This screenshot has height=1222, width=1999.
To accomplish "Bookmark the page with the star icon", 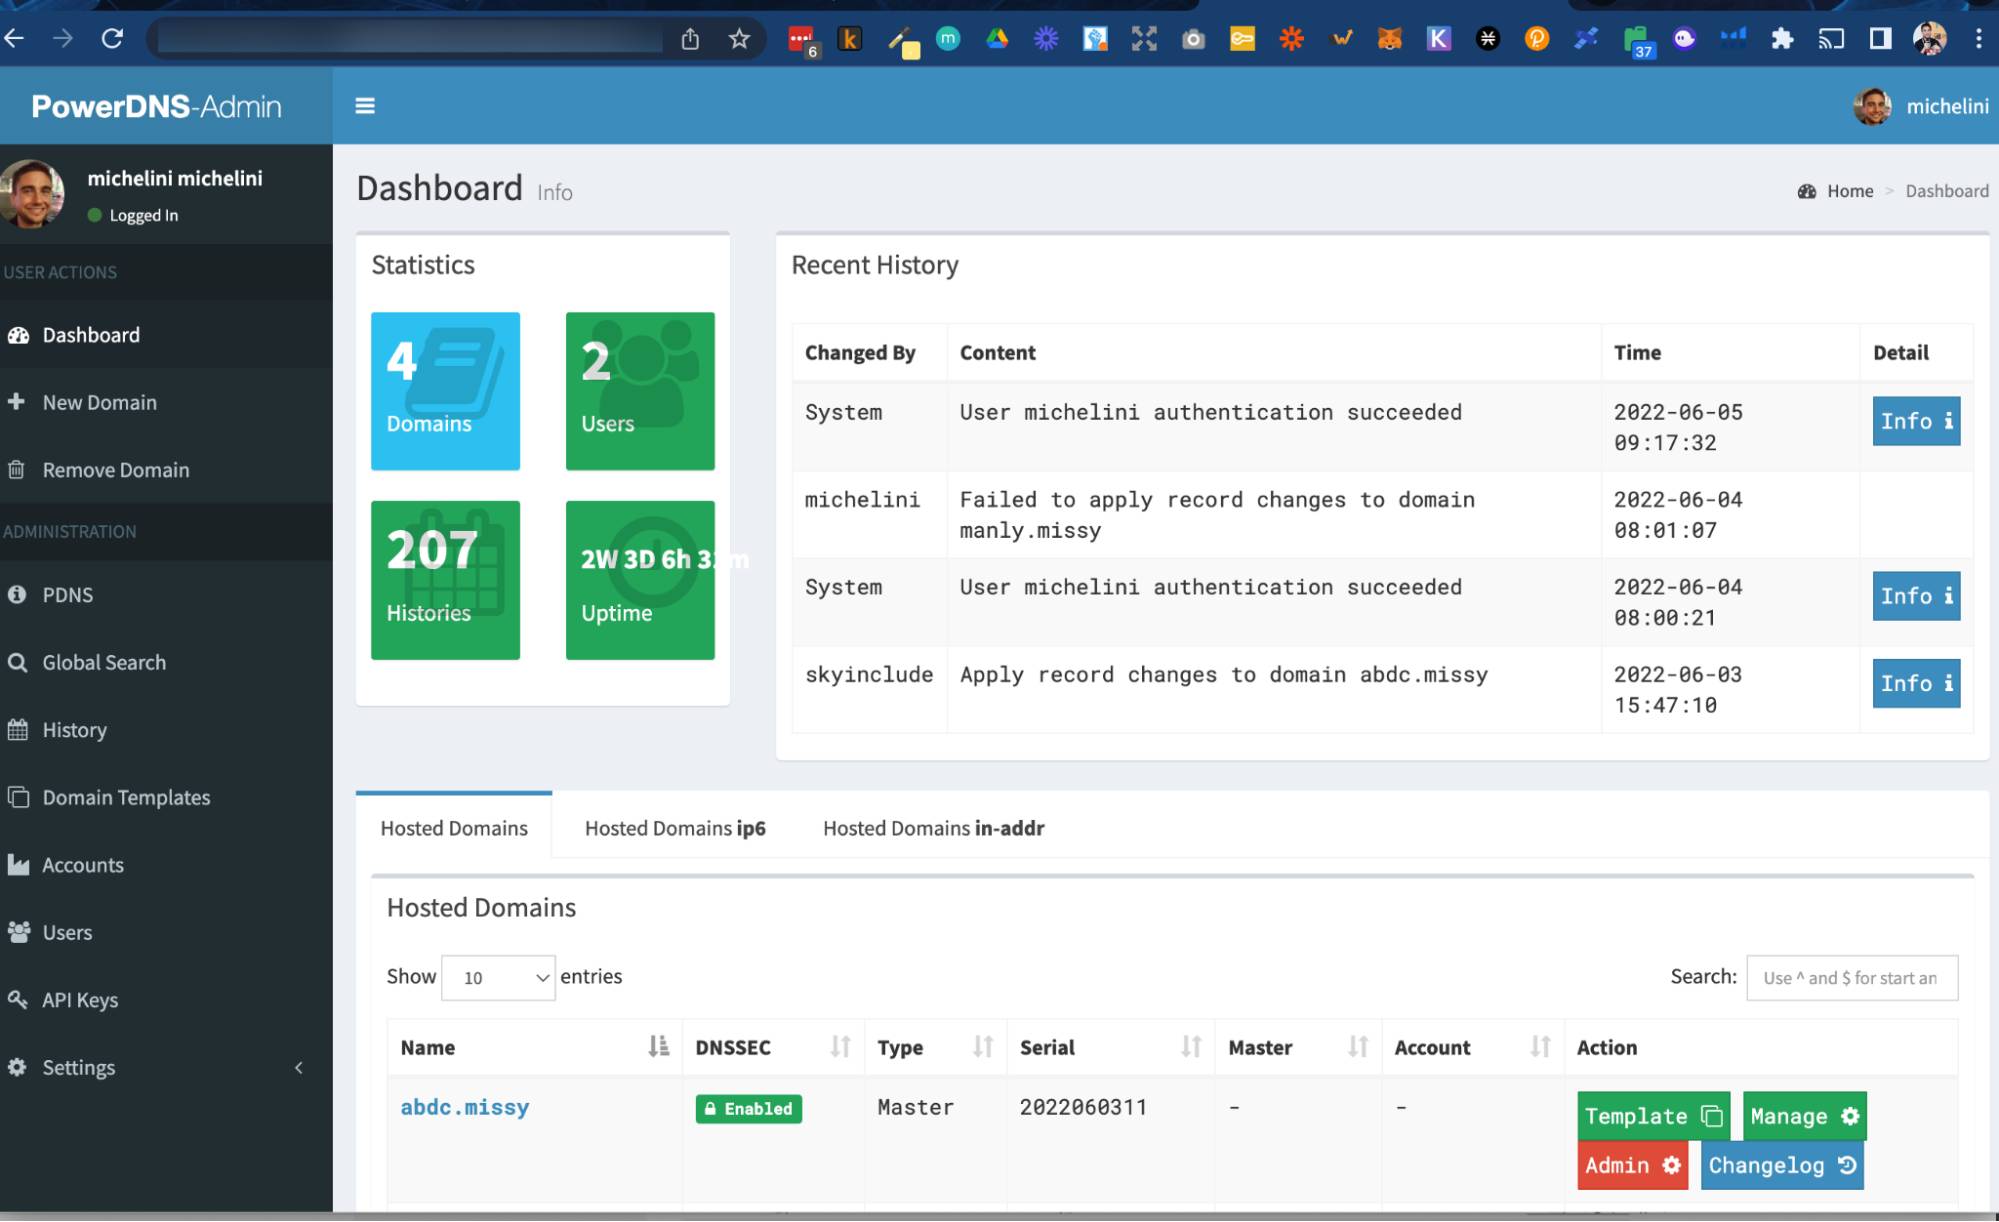I will coord(739,39).
